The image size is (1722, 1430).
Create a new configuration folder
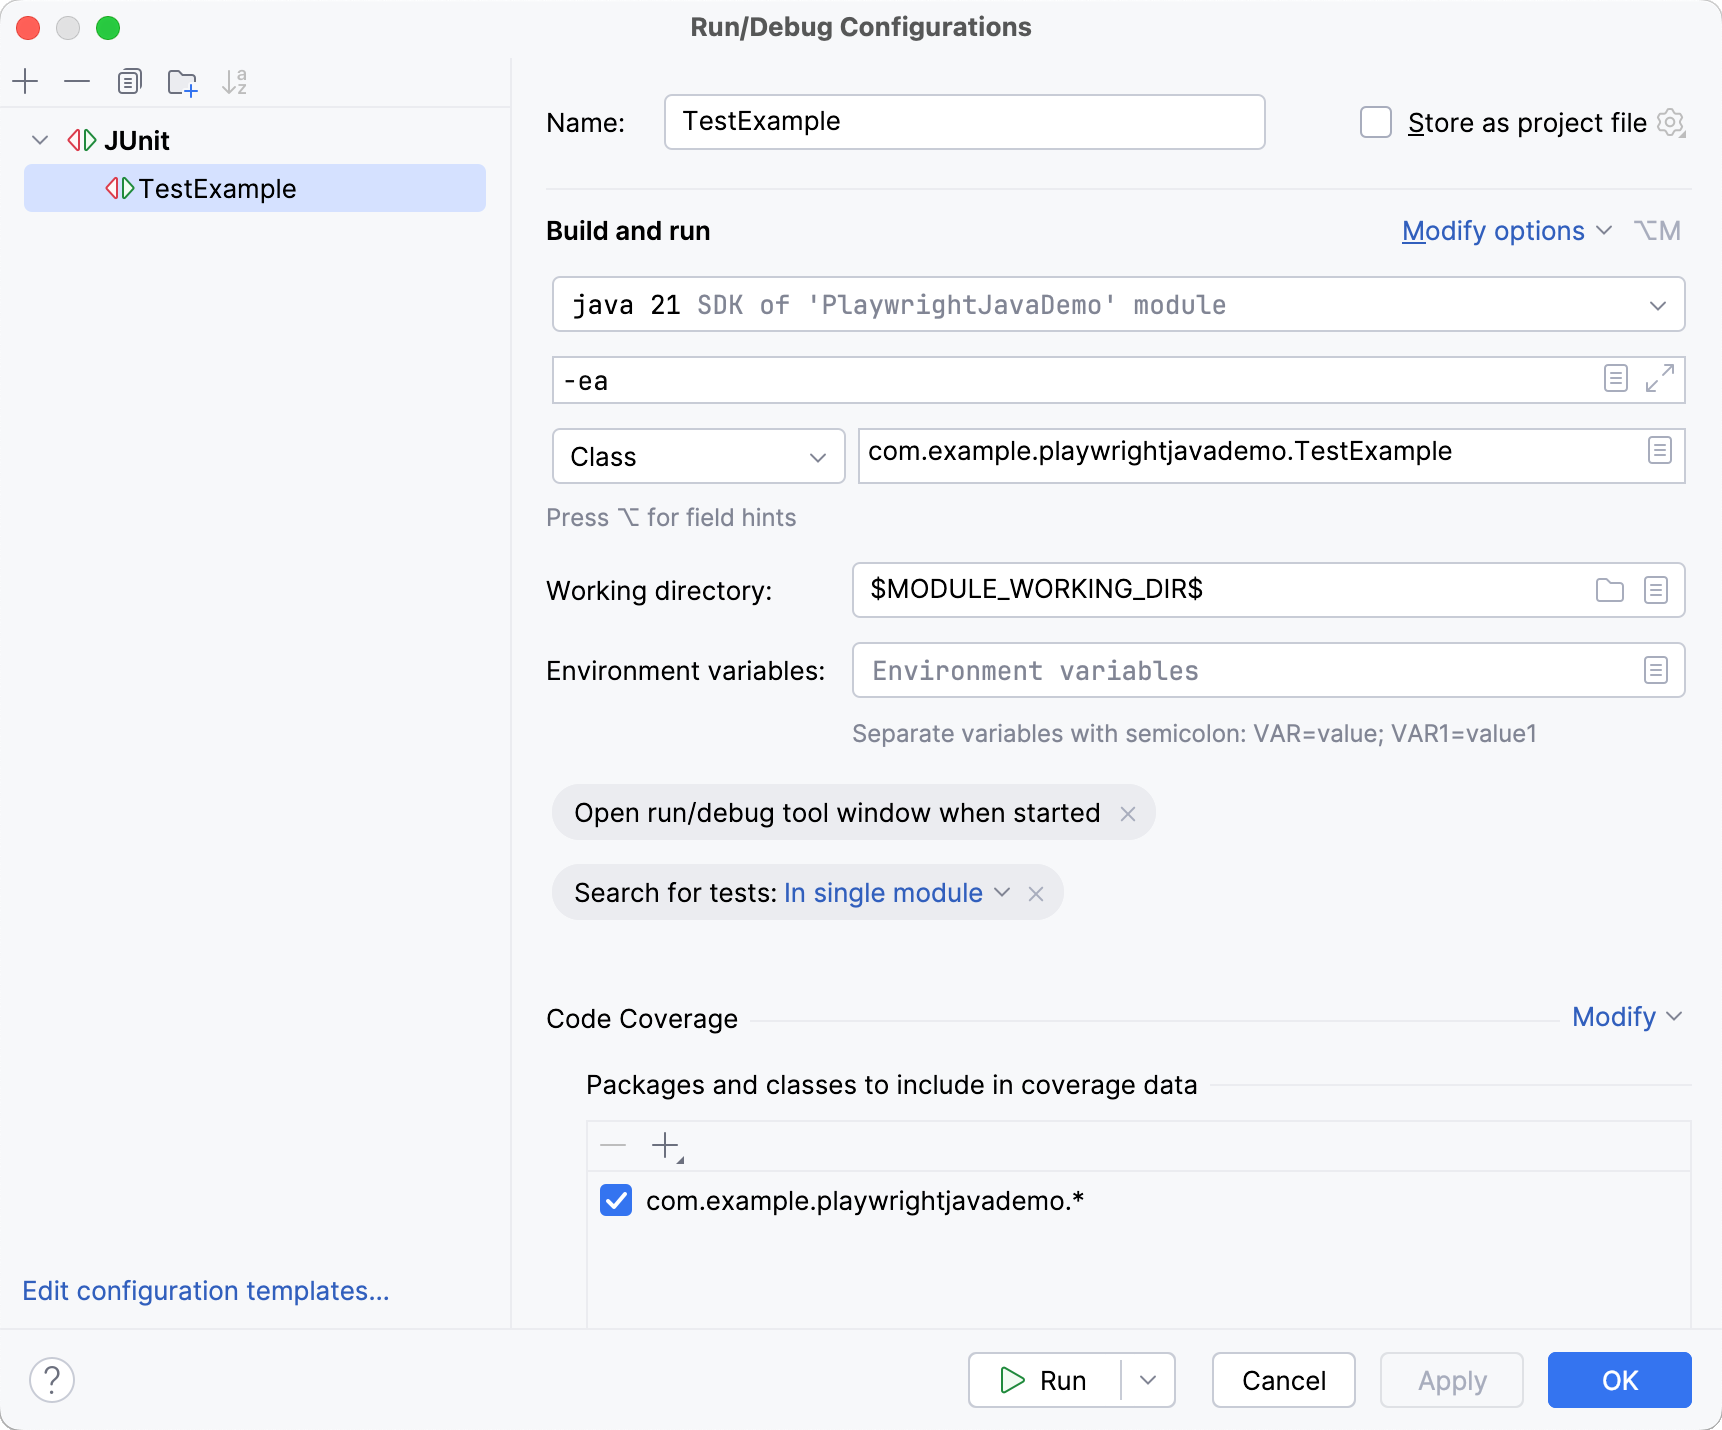tap(182, 82)
